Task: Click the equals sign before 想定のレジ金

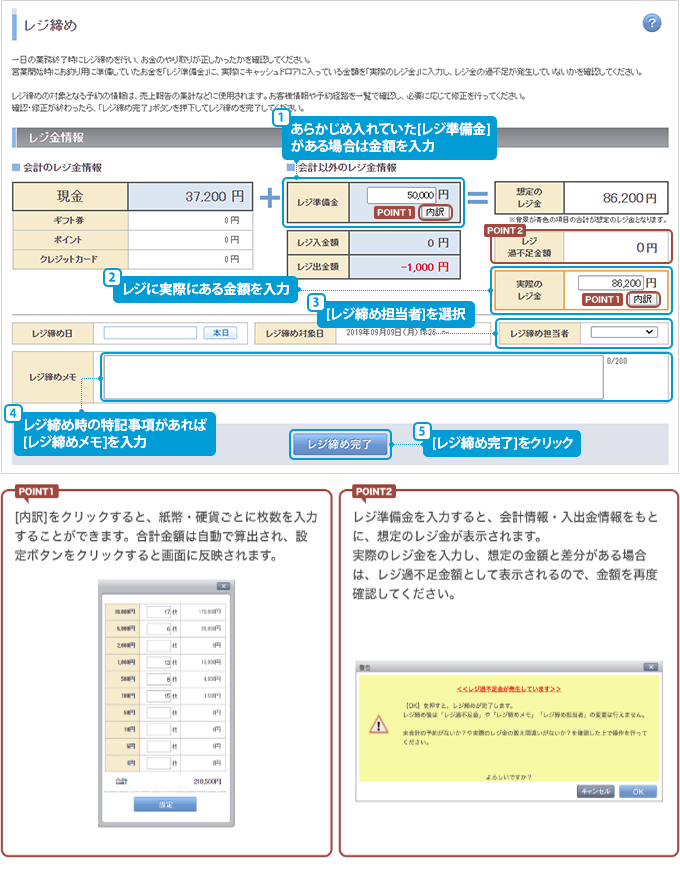Action: [479, 197]
